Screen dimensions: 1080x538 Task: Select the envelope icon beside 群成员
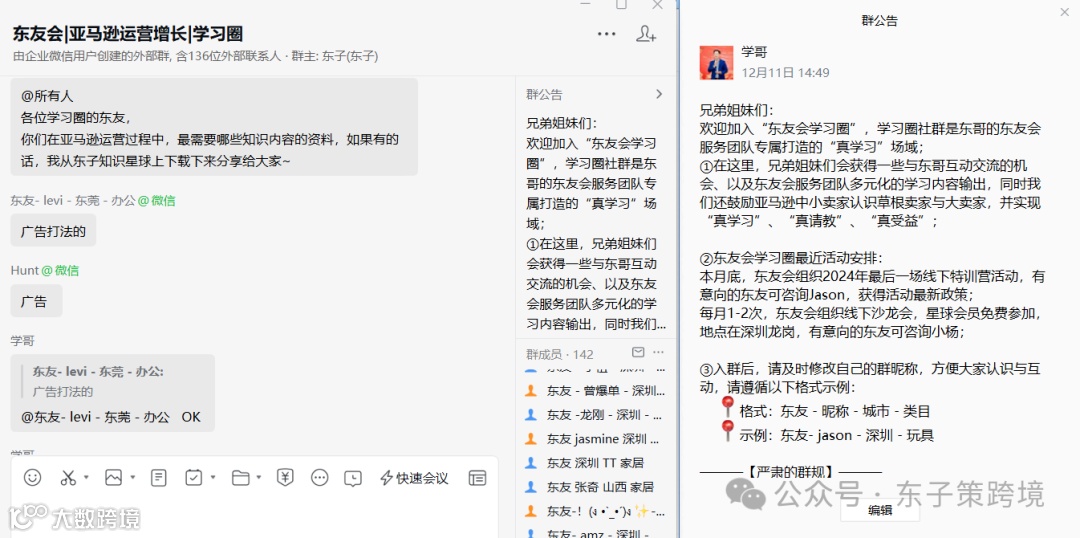638,353
